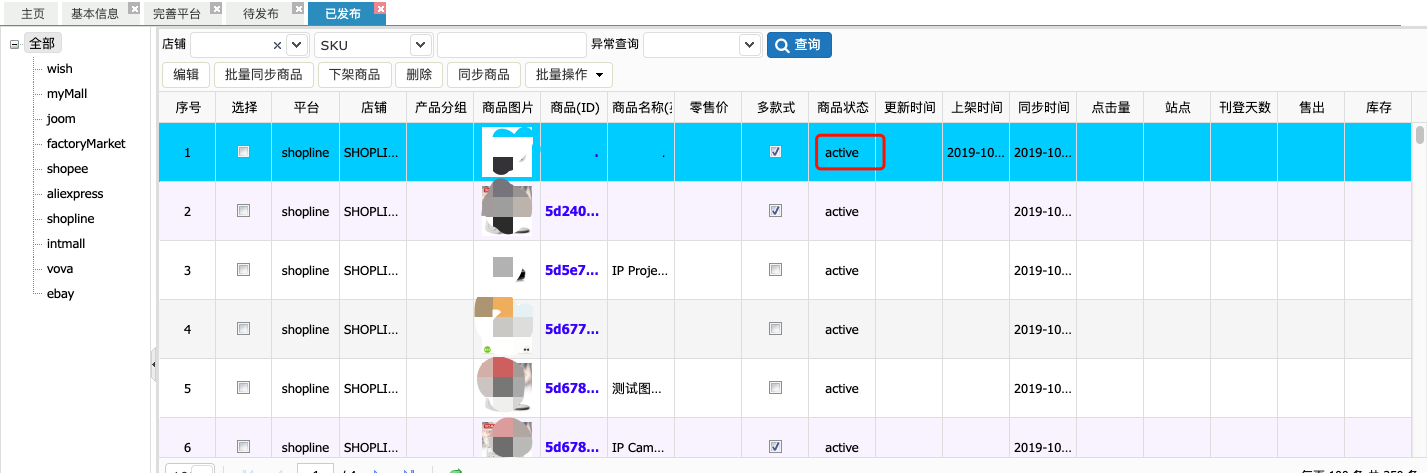
Task: Select myMall in the platform tree
Action: coord(67,94)
